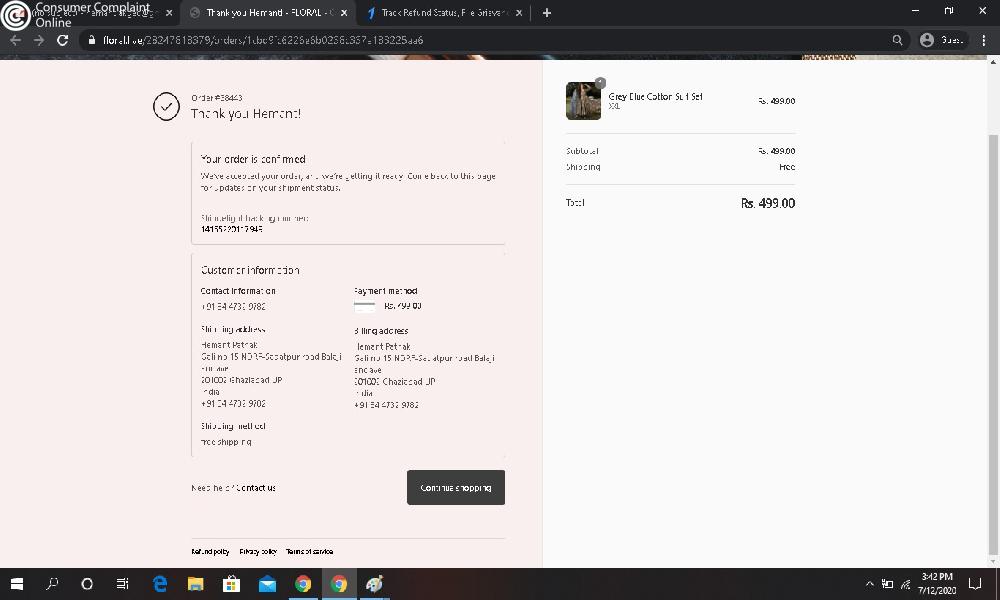Open Microsoft Edge from the taskbar
This screenshot has height=600, width=1000.
pyautogui.click(x=159, y=584)
